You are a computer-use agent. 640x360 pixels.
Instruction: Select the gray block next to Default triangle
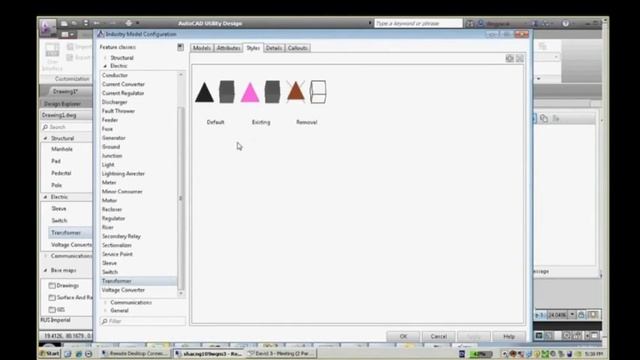227,92
